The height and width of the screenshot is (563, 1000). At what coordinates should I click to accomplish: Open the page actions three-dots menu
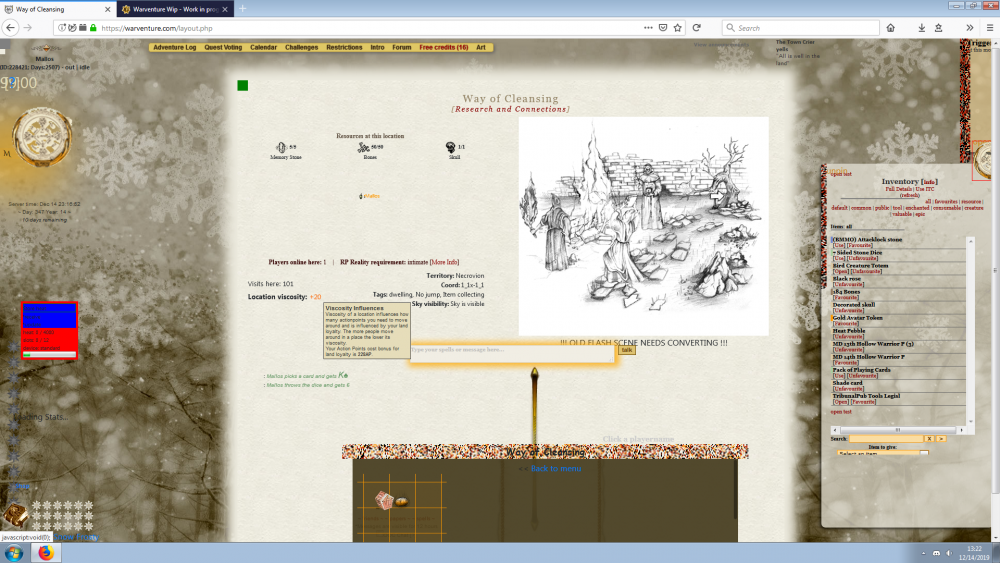(648, 27)
